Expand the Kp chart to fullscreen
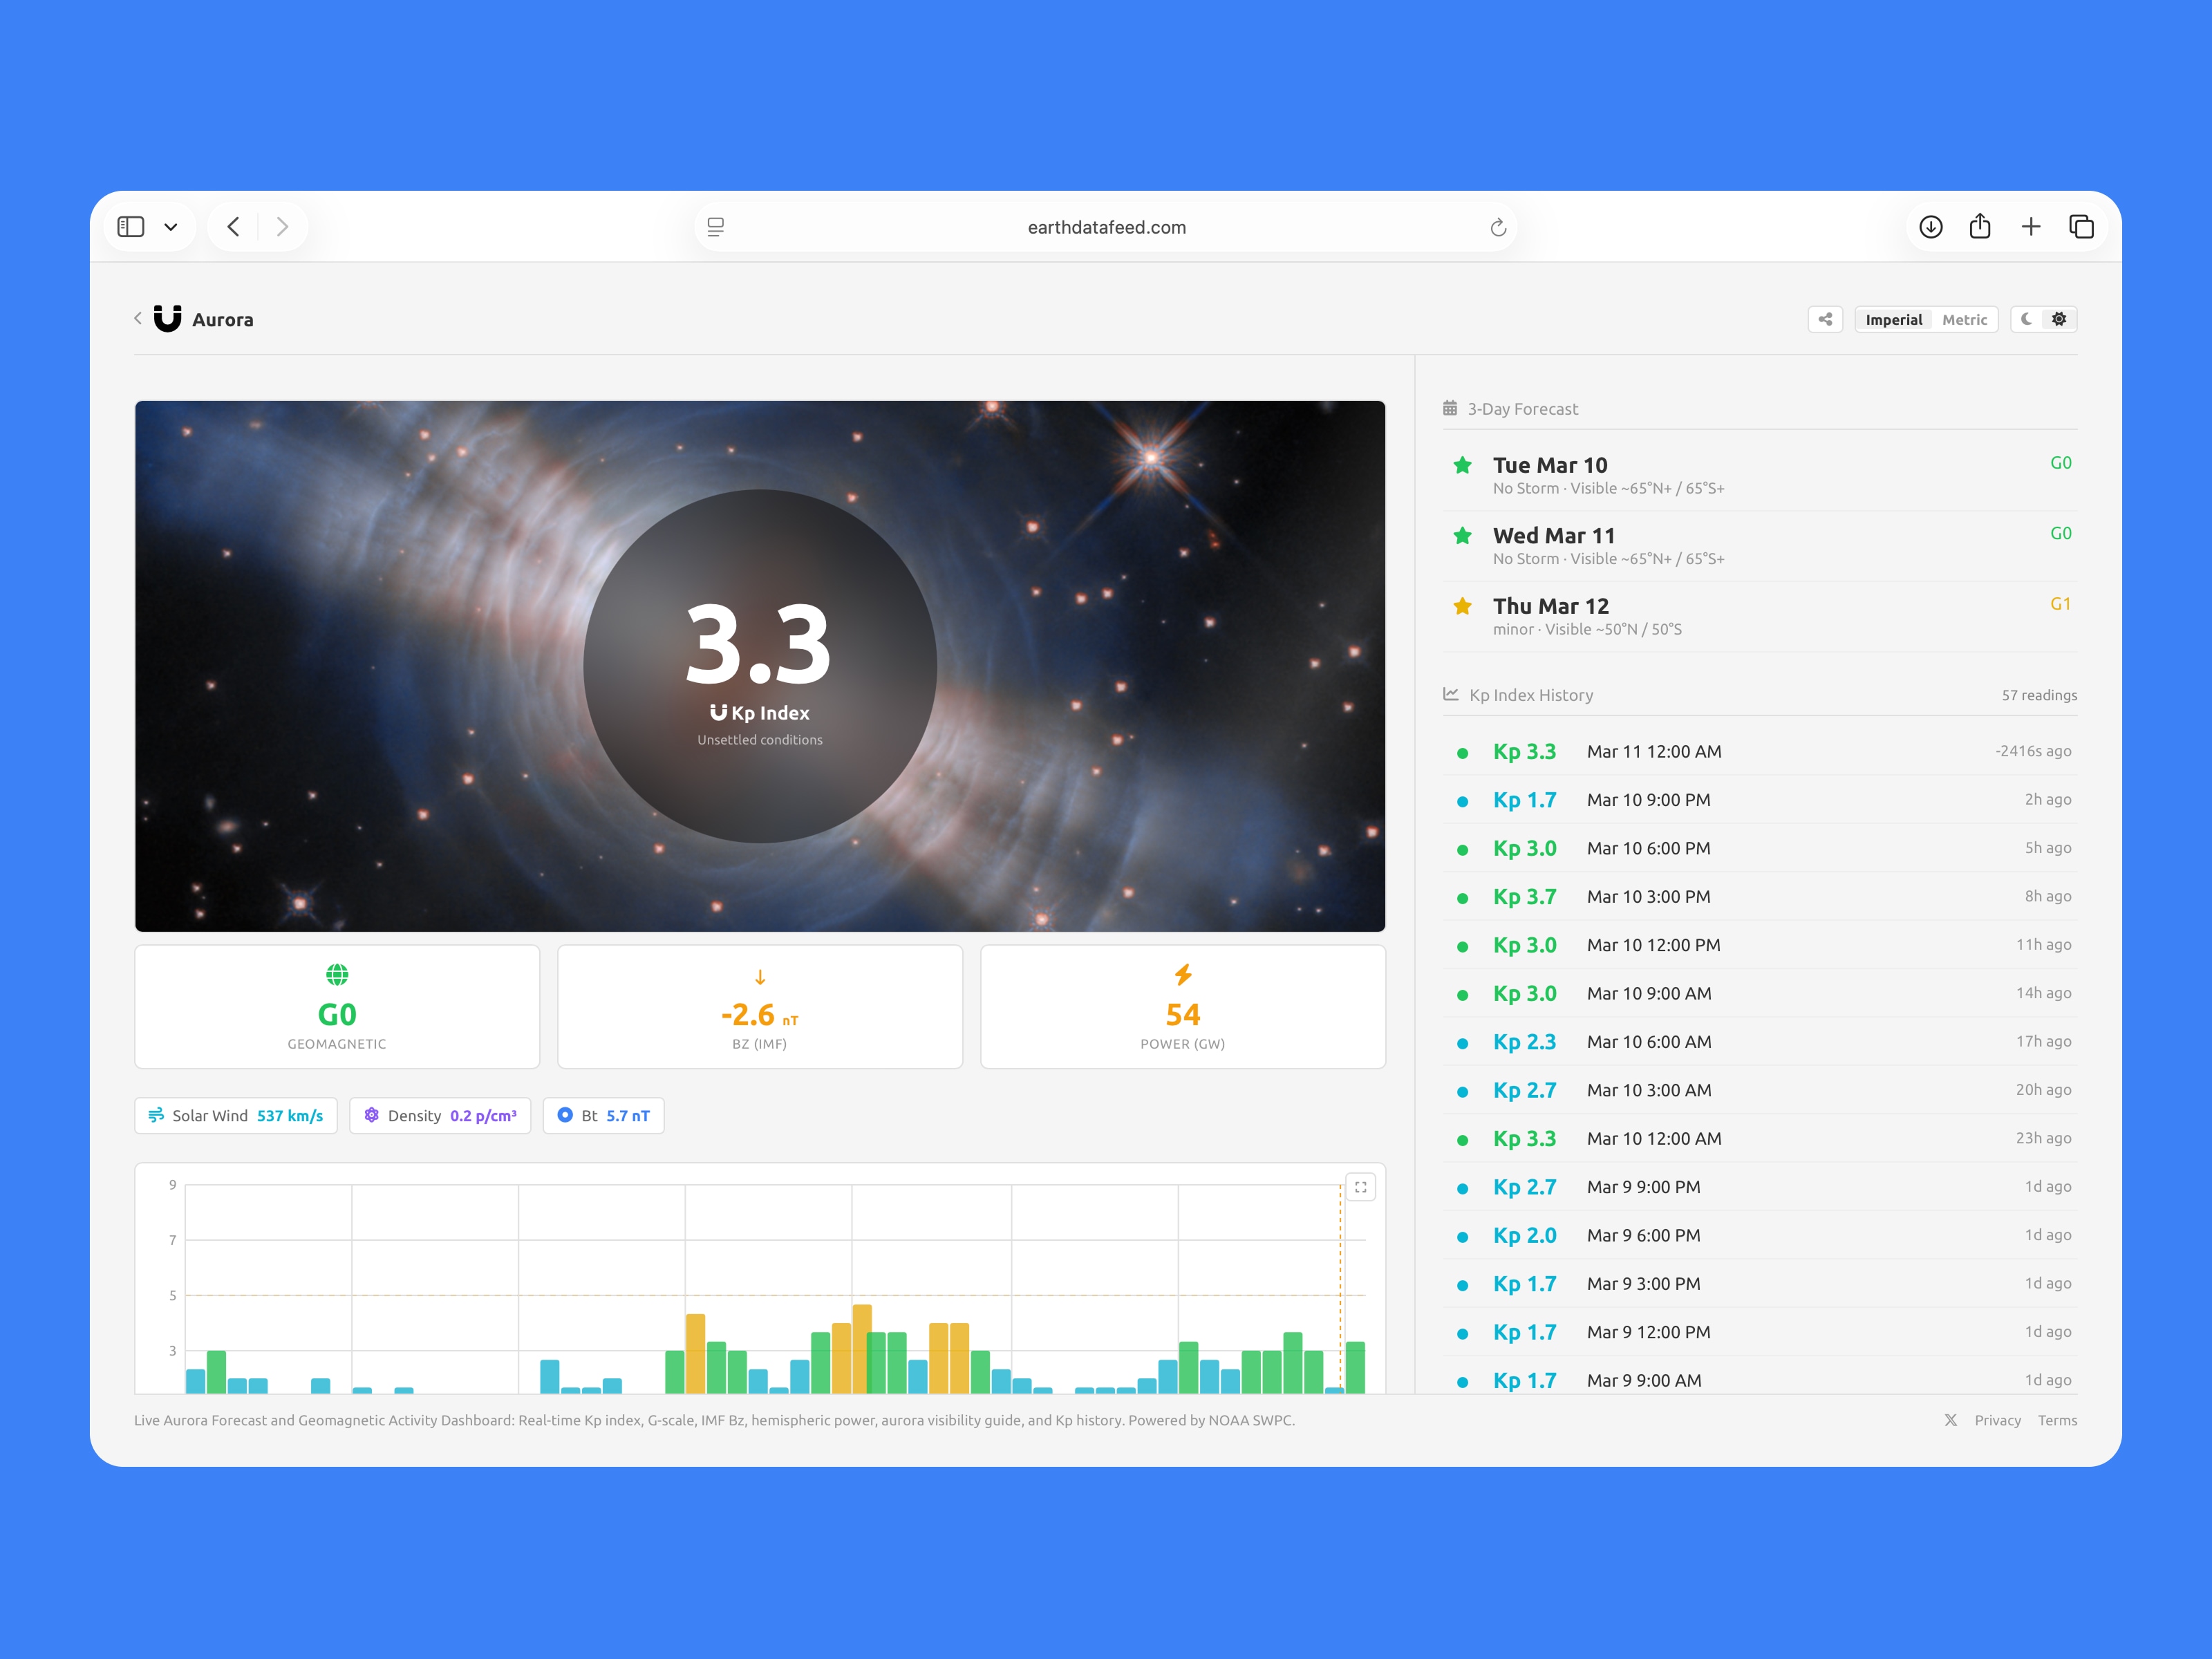 tap(1360, 1187)
